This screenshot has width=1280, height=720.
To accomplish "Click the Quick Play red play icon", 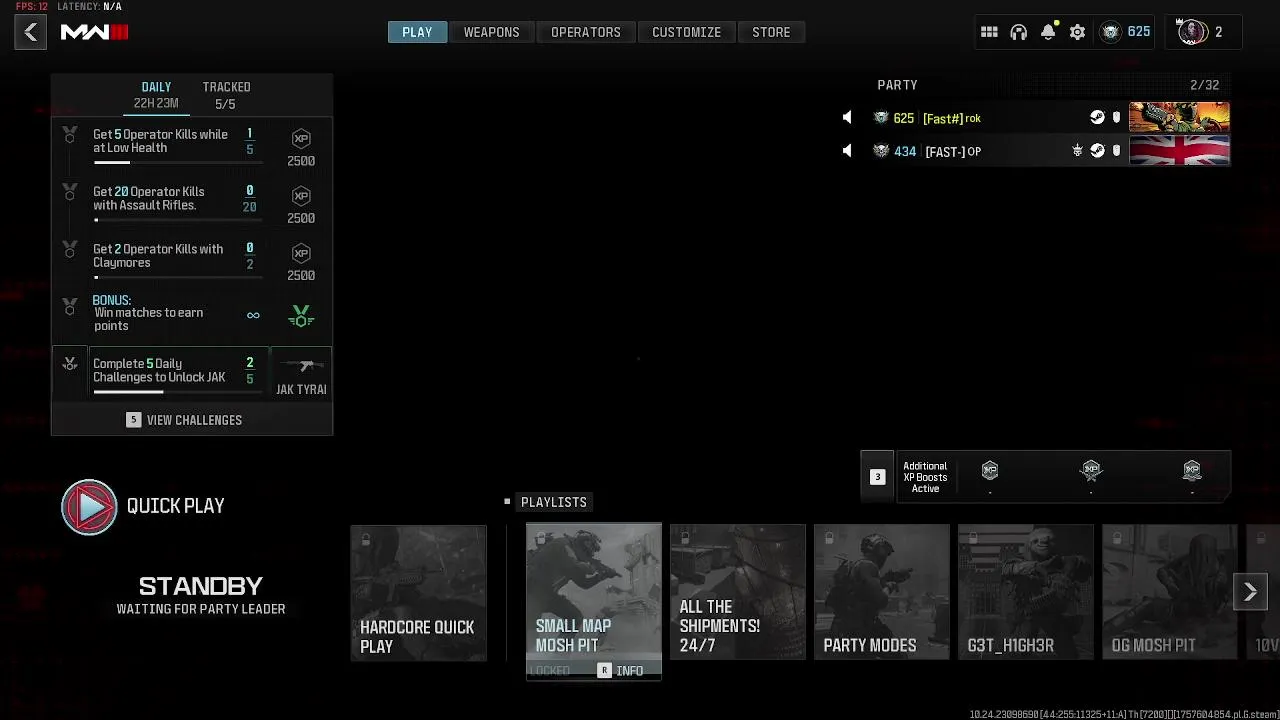I will tap(89, 507).
